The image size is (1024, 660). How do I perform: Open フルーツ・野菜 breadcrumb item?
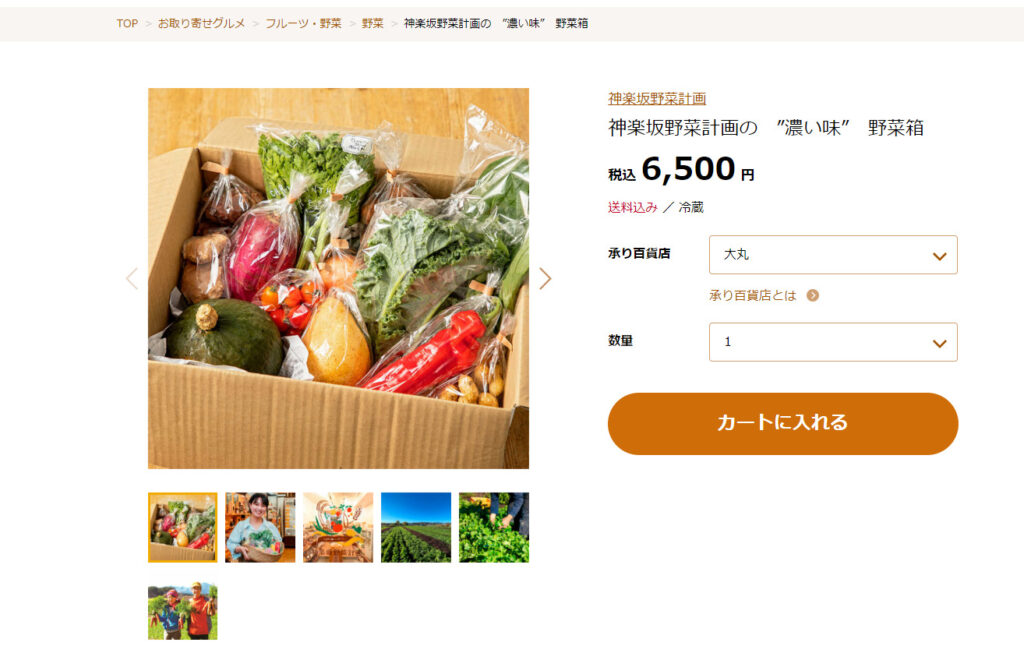pyautogui.click(x=303, y=24)
